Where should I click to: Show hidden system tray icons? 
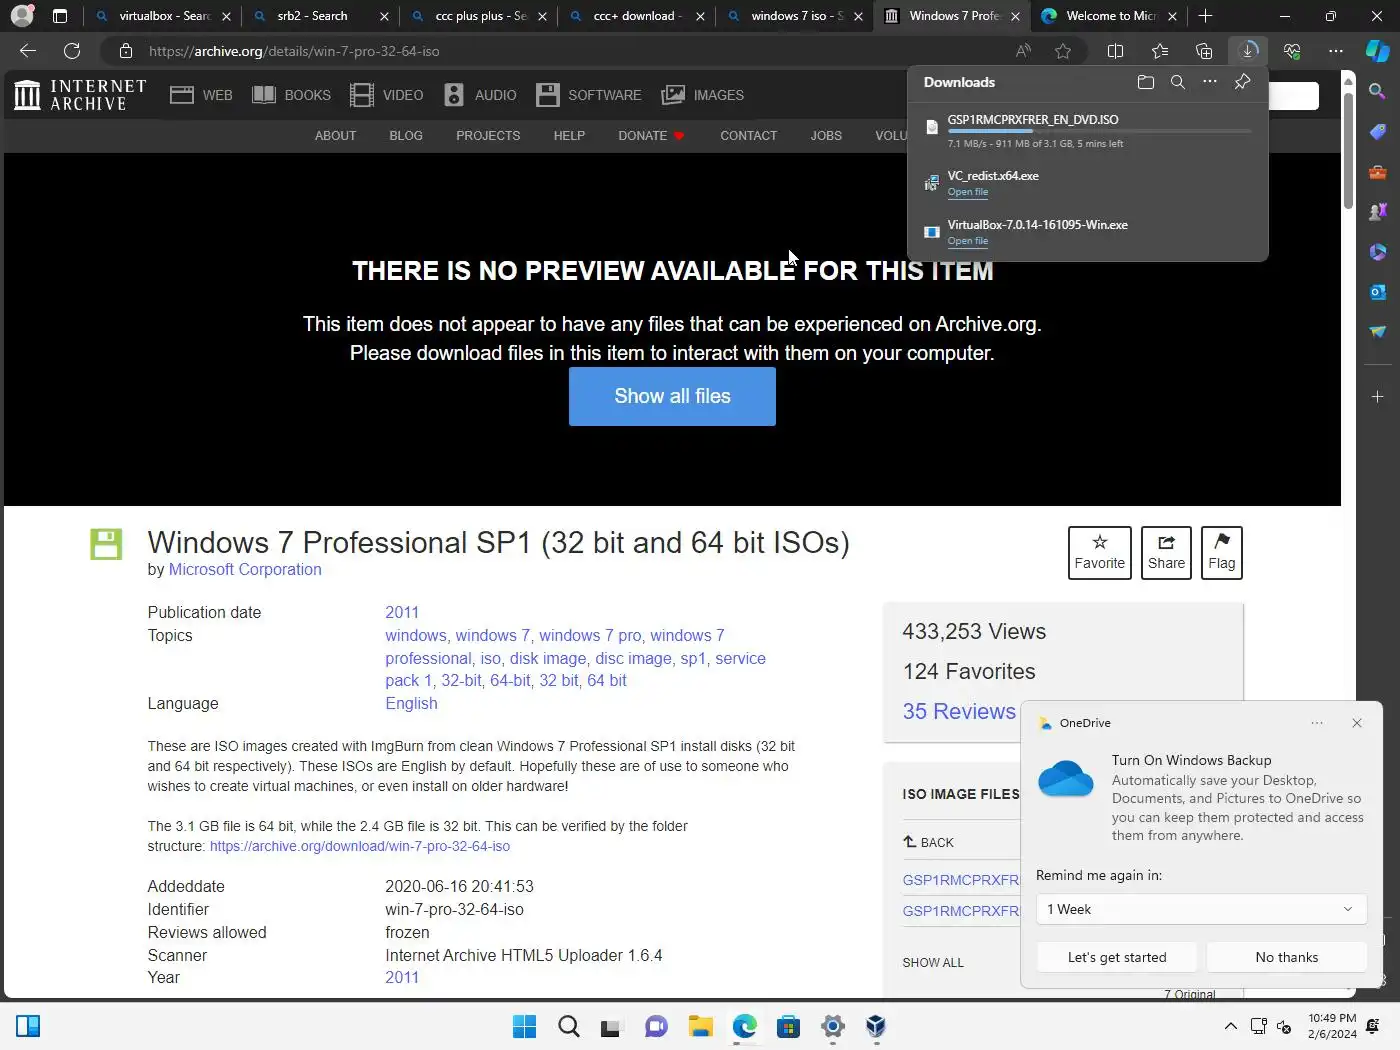pyautogui.click(x=1231, y=1026)
